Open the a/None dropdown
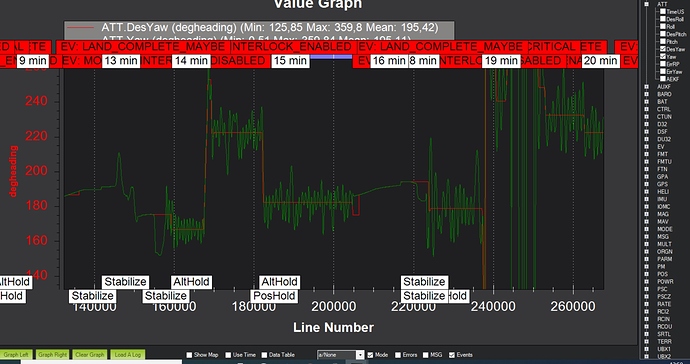 (341, 355)
